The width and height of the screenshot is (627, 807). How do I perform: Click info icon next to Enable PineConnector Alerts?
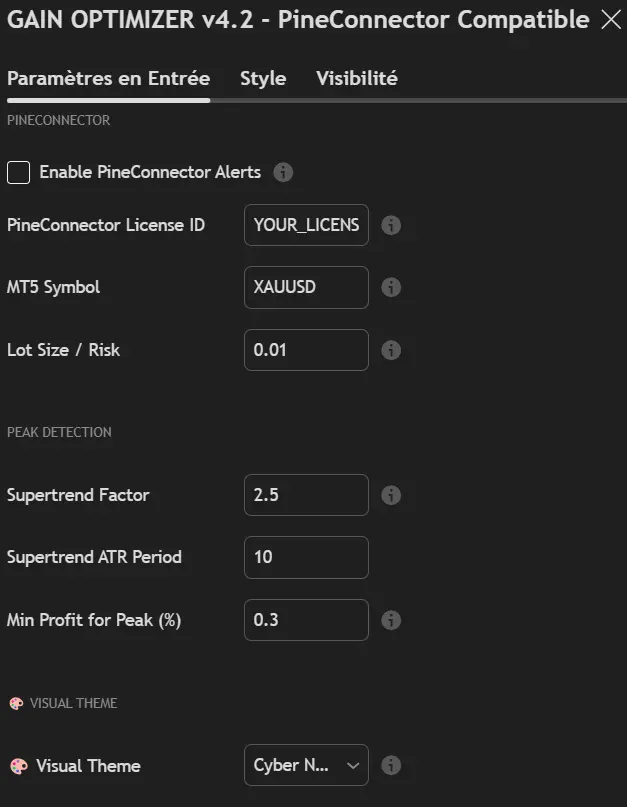pos(283,172)
